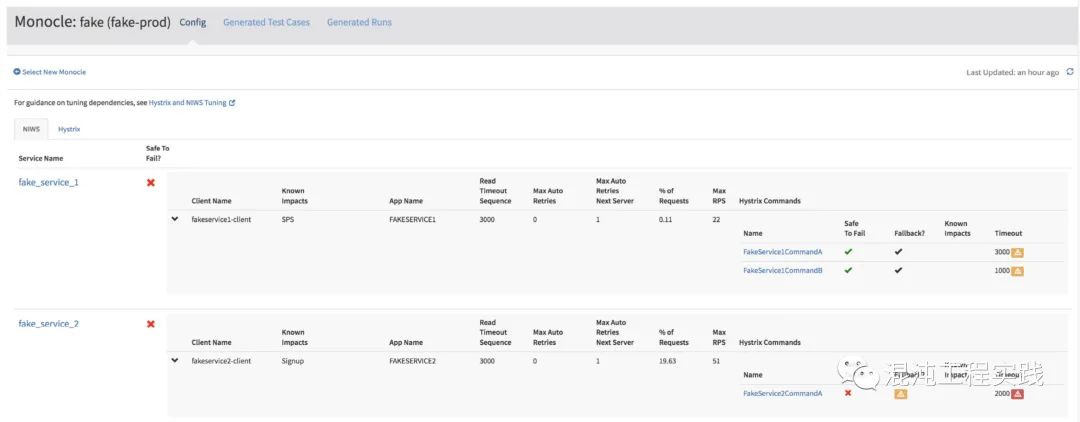The height and width of the screenshot is (422, 1080).
Task: Click the red X for fake_service_1
Action: [151, 182]
